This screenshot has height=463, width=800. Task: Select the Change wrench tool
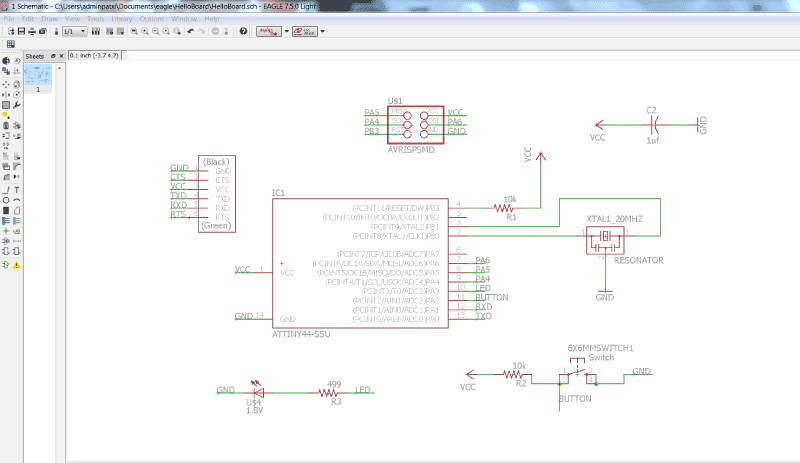pos(17,105)
